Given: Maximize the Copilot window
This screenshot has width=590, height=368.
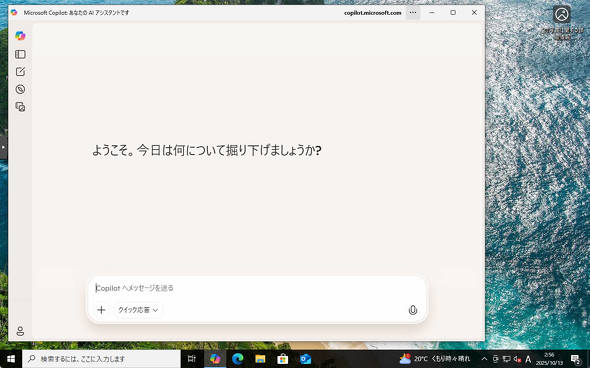Looking at the screenshot, I should 453,12.
